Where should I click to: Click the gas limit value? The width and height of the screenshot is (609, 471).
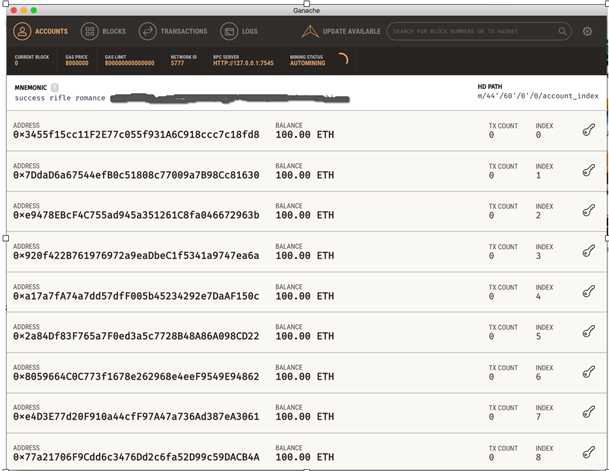pyautogui.click(x=130, y=63)
